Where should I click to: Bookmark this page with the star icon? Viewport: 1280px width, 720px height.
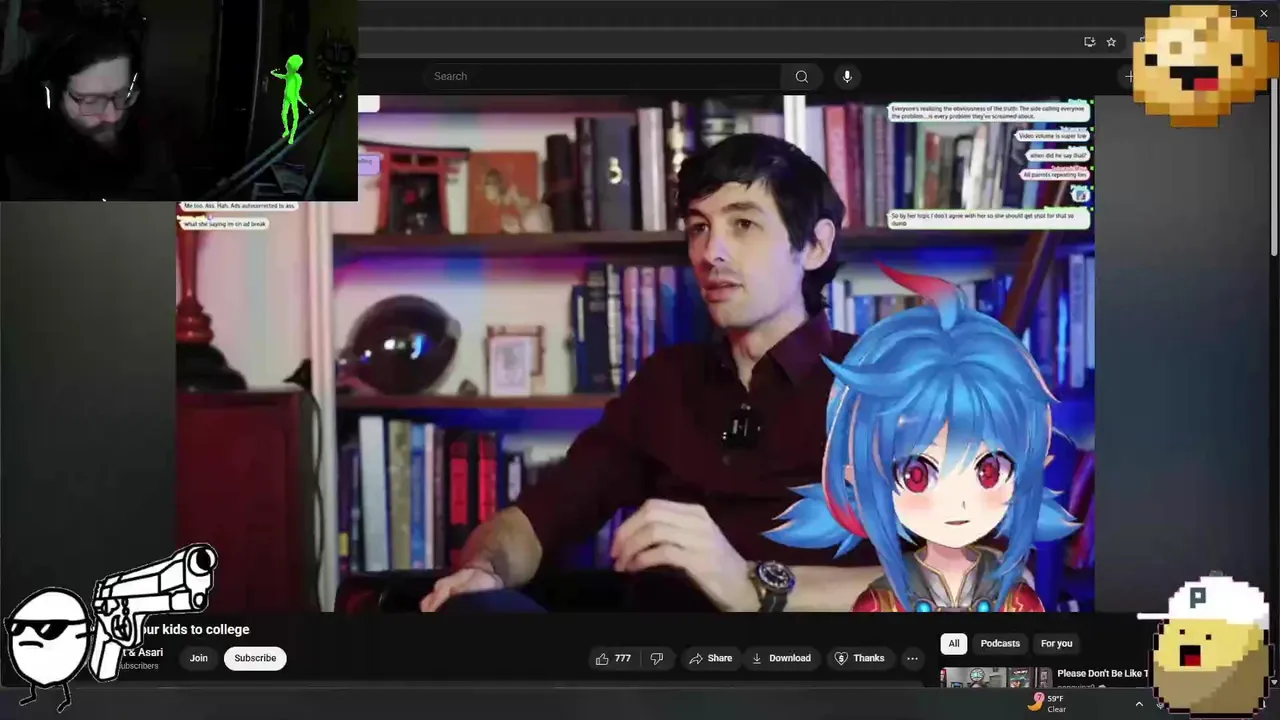coord(1111,42)
